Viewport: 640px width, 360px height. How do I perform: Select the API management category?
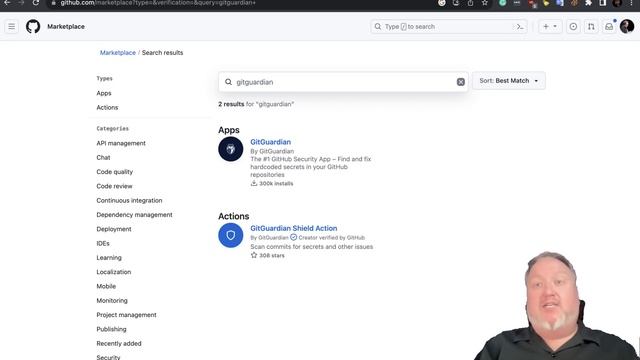[x=121, y=143]
